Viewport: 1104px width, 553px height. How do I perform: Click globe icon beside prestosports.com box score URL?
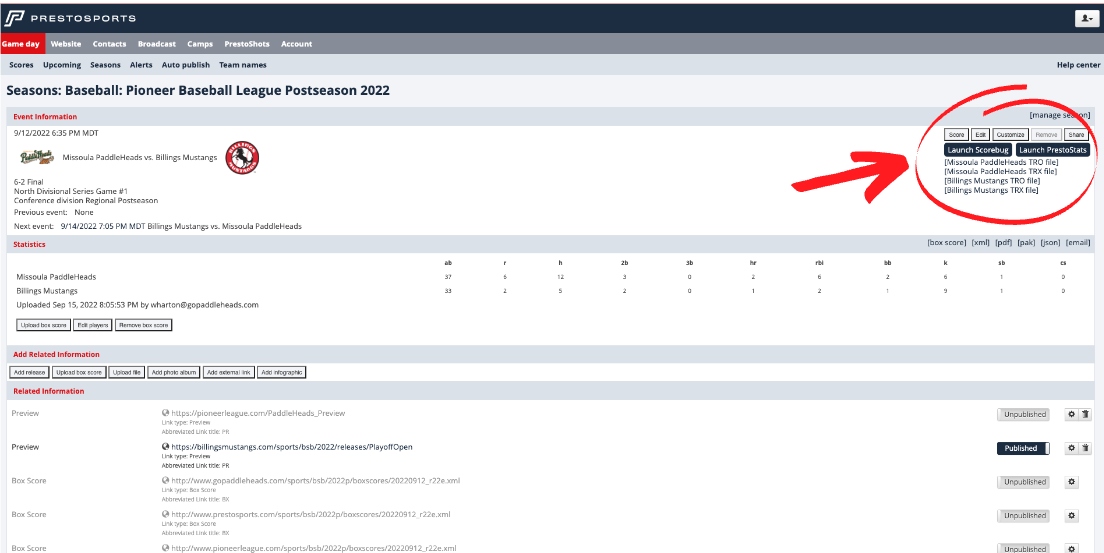[x=165, y=514]
